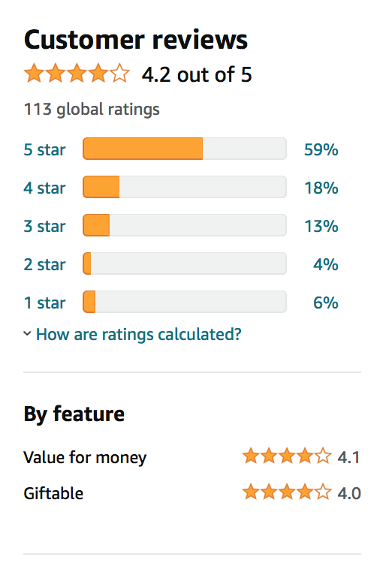Filter reviews by 1 star link

[x=45, y=303]
